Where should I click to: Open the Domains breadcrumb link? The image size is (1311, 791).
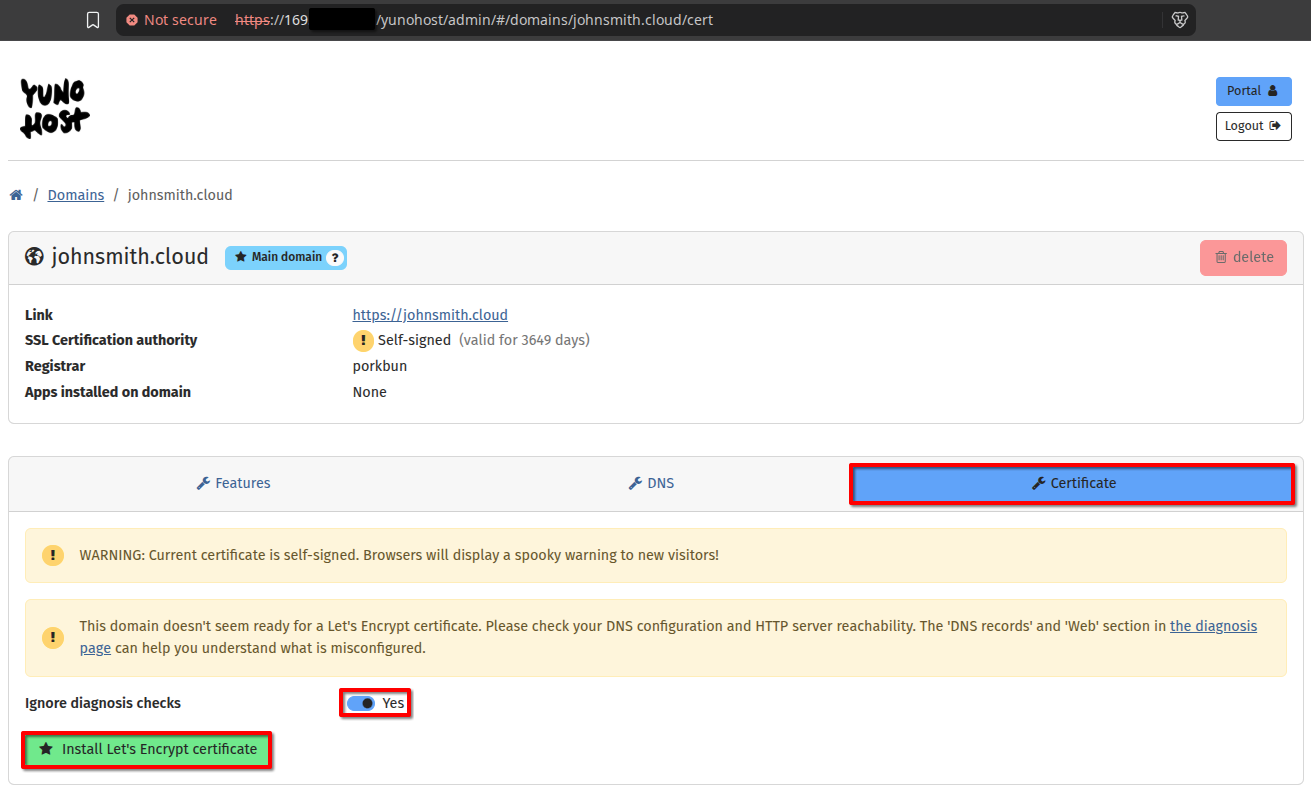(76, 195)
